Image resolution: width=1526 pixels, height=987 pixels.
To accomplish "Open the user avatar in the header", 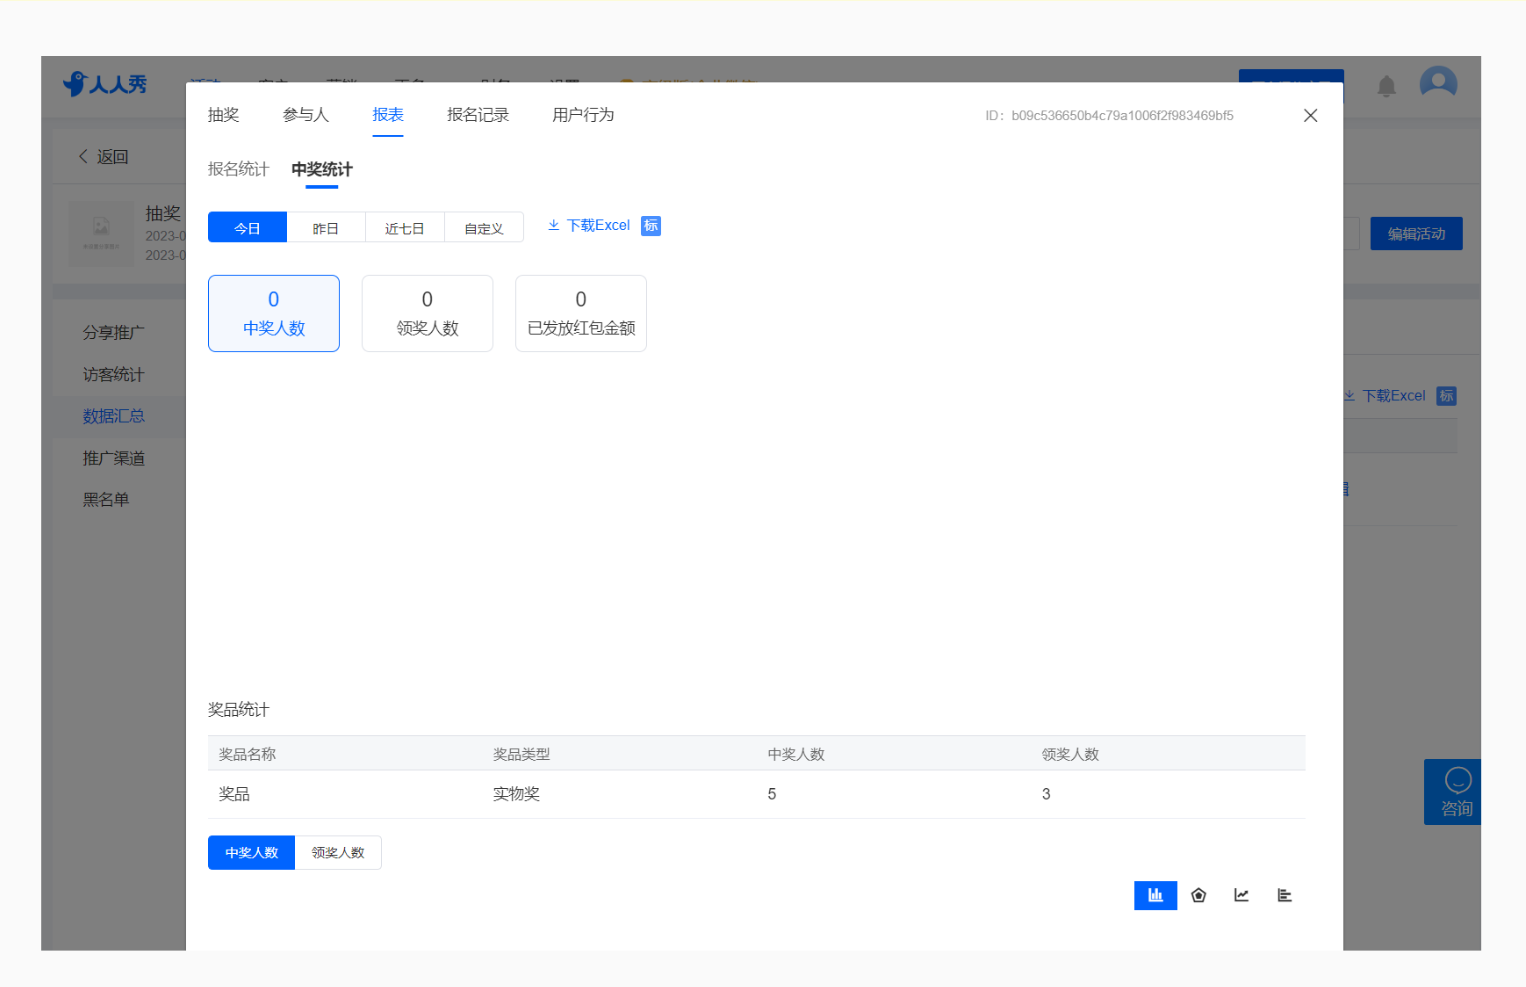I will coord(1438,83).
